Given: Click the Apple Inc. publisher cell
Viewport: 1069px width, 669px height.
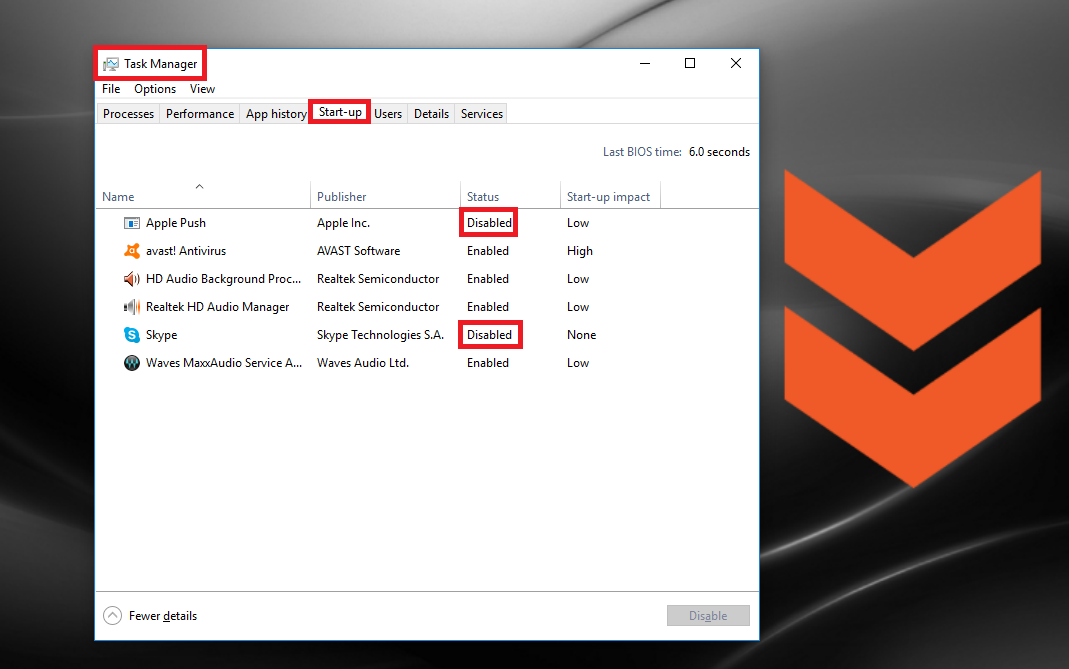Looking at the screenshot, I should (344, 223).
